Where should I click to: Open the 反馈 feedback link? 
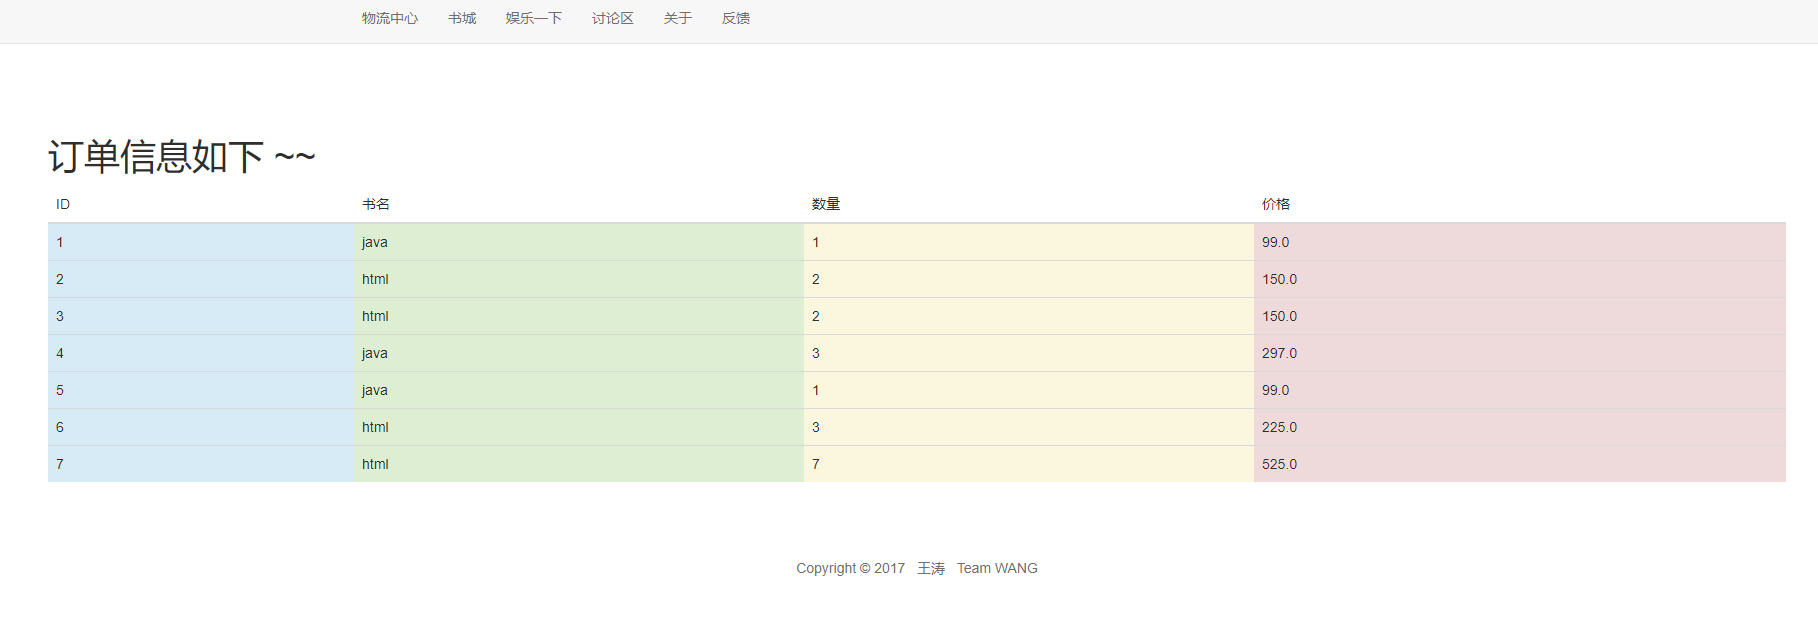coord(736,18)
